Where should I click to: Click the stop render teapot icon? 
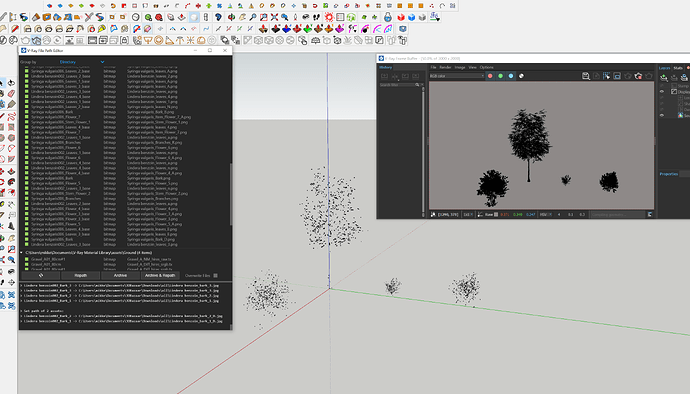pos(638,76)
